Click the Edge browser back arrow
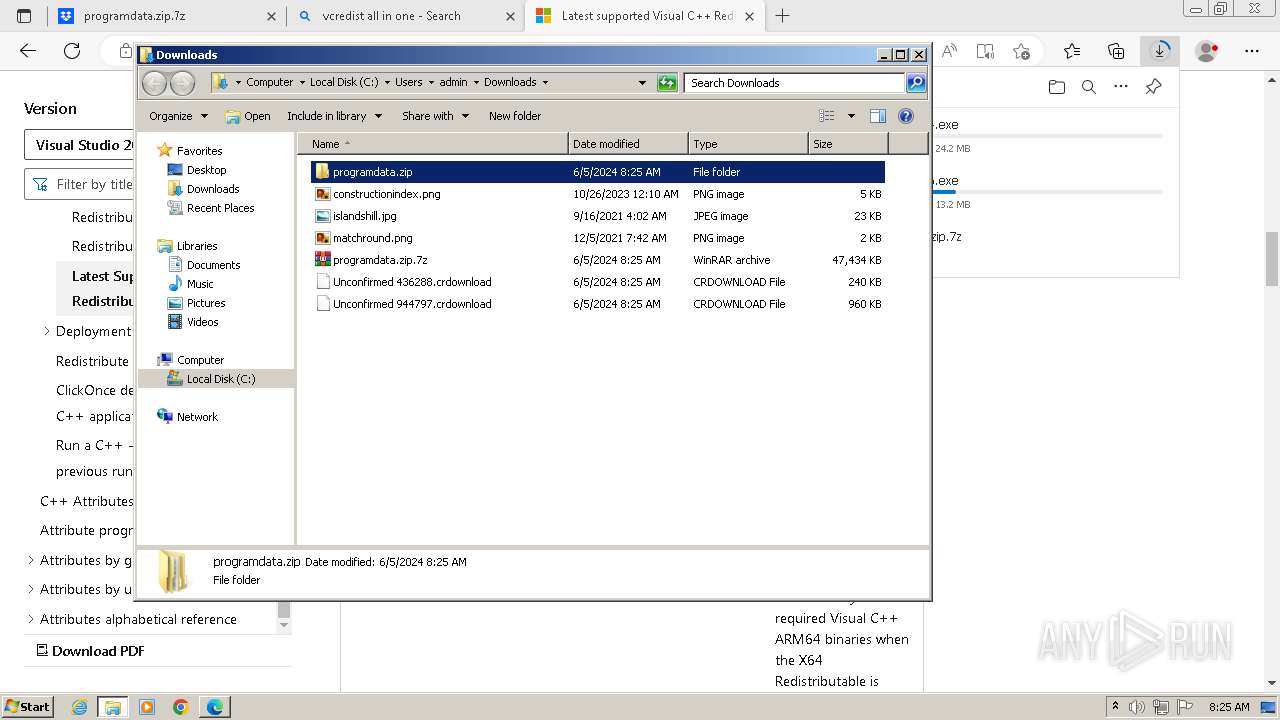1280x720 pixels. pyautogui.click(x=28, y=51)
